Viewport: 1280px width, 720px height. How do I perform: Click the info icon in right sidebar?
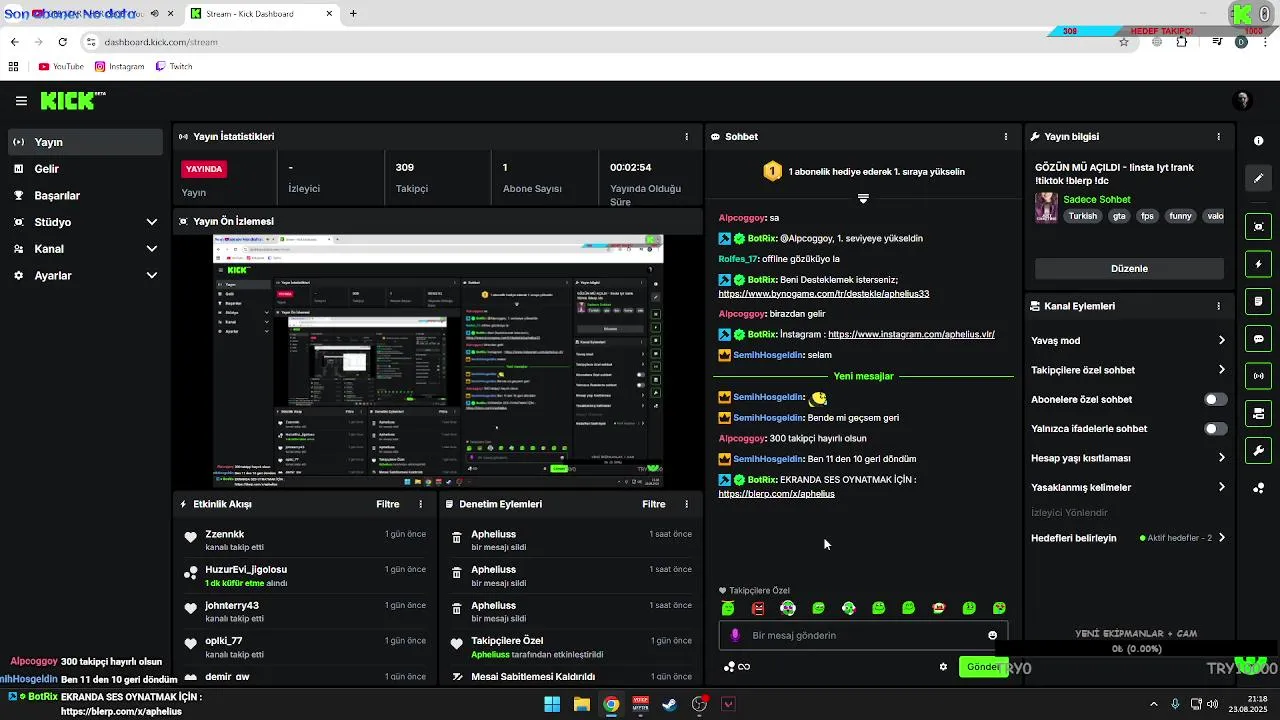[x=1259, y=141]
